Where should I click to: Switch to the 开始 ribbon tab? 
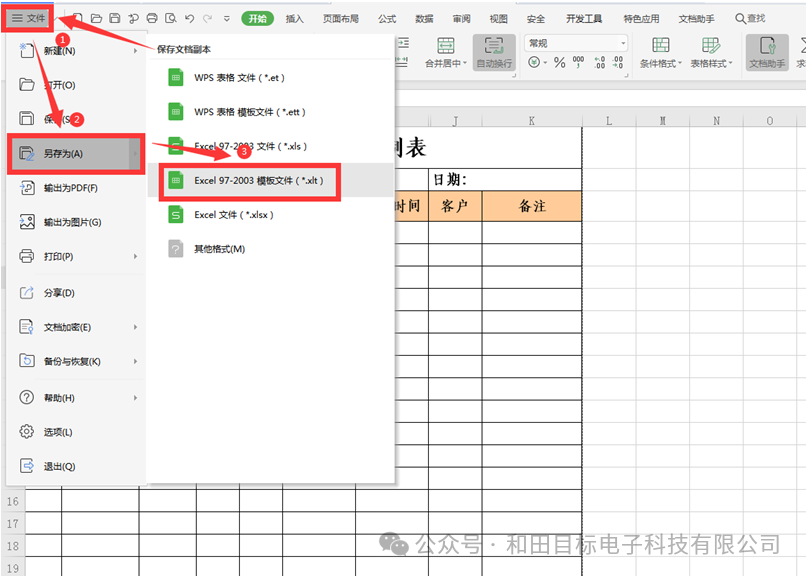[258, 19]
